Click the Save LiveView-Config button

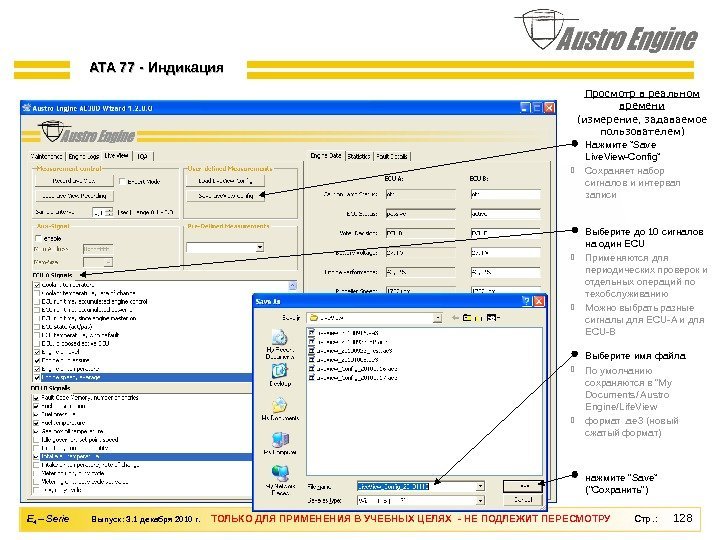coord(225,196)
